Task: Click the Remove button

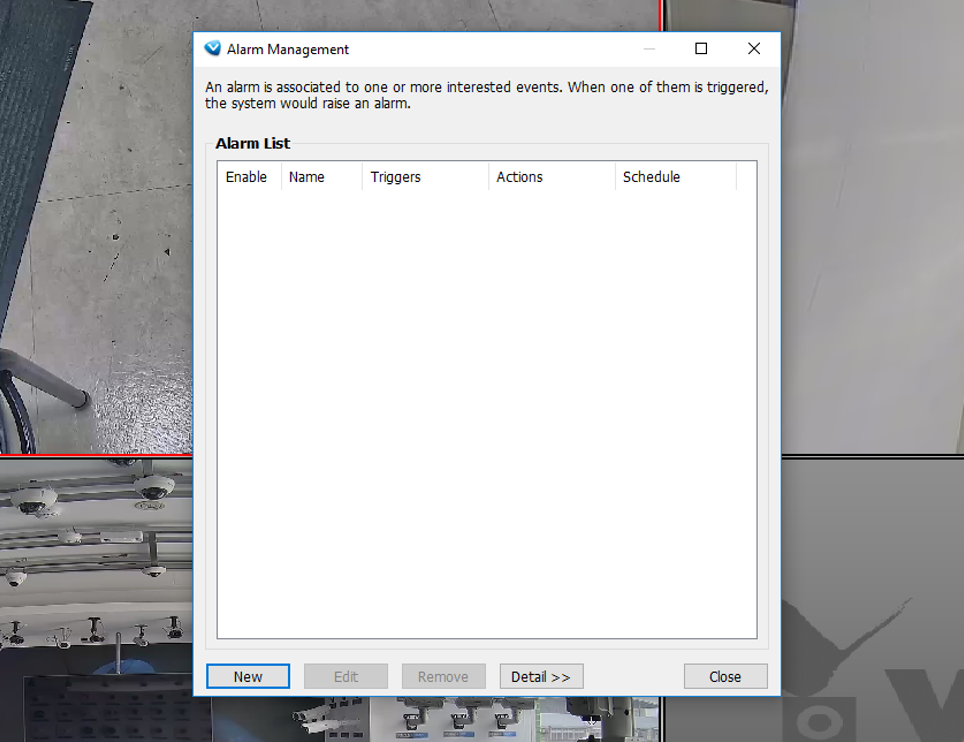Action: tap(443, 677)
